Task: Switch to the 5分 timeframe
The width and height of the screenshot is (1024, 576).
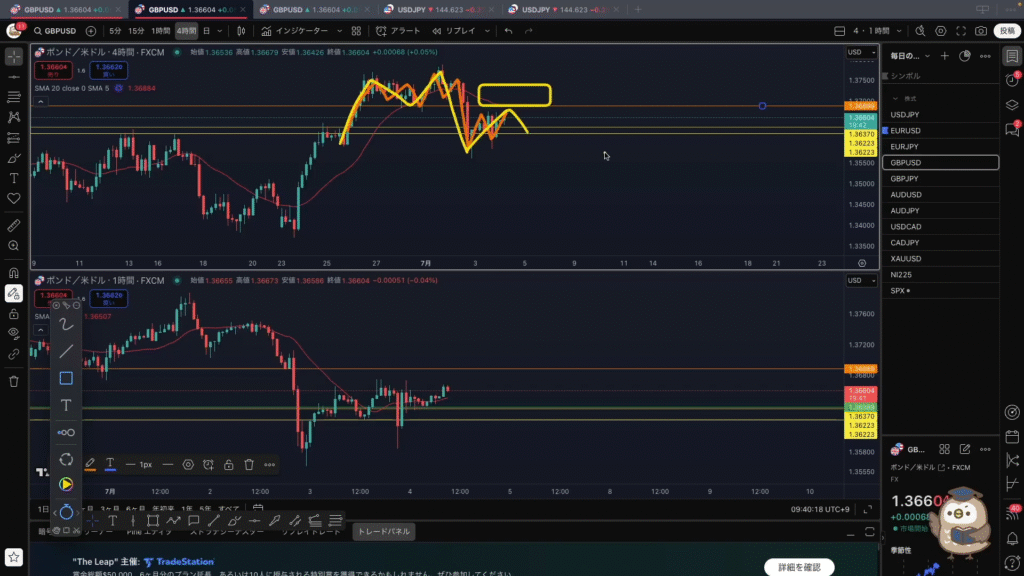Action: [x=116, y=31]
